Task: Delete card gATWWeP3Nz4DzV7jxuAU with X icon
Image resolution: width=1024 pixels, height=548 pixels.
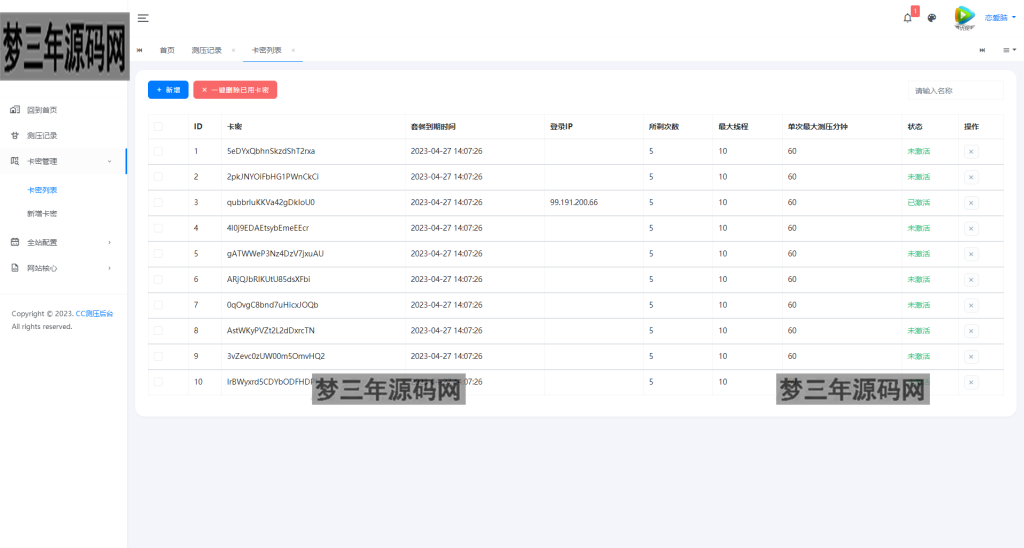Action: tap(971, 254)
